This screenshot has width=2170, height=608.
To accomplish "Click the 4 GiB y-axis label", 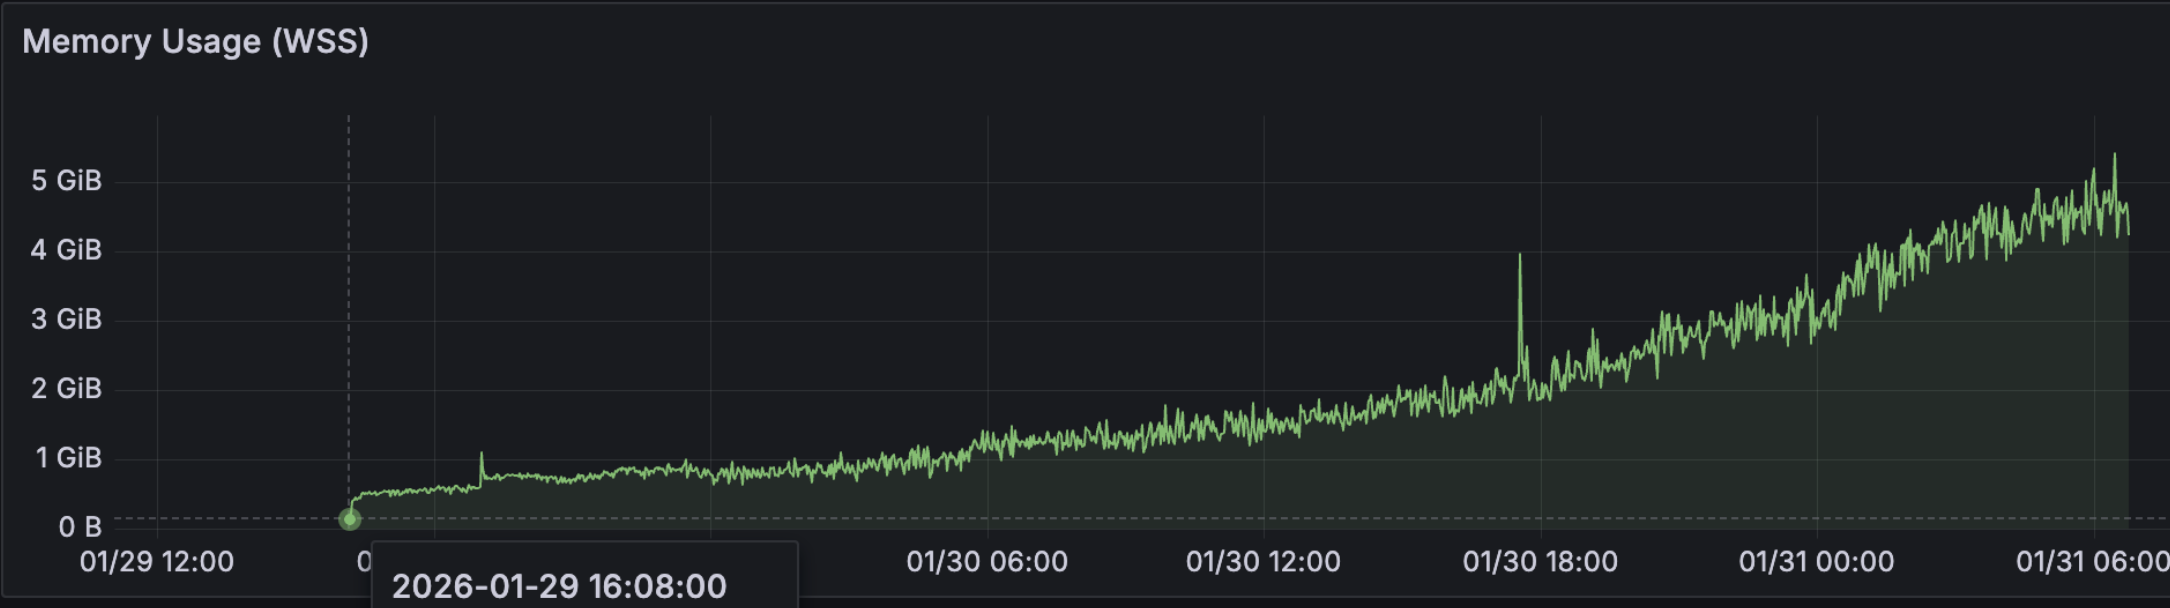I will (66, 250).
